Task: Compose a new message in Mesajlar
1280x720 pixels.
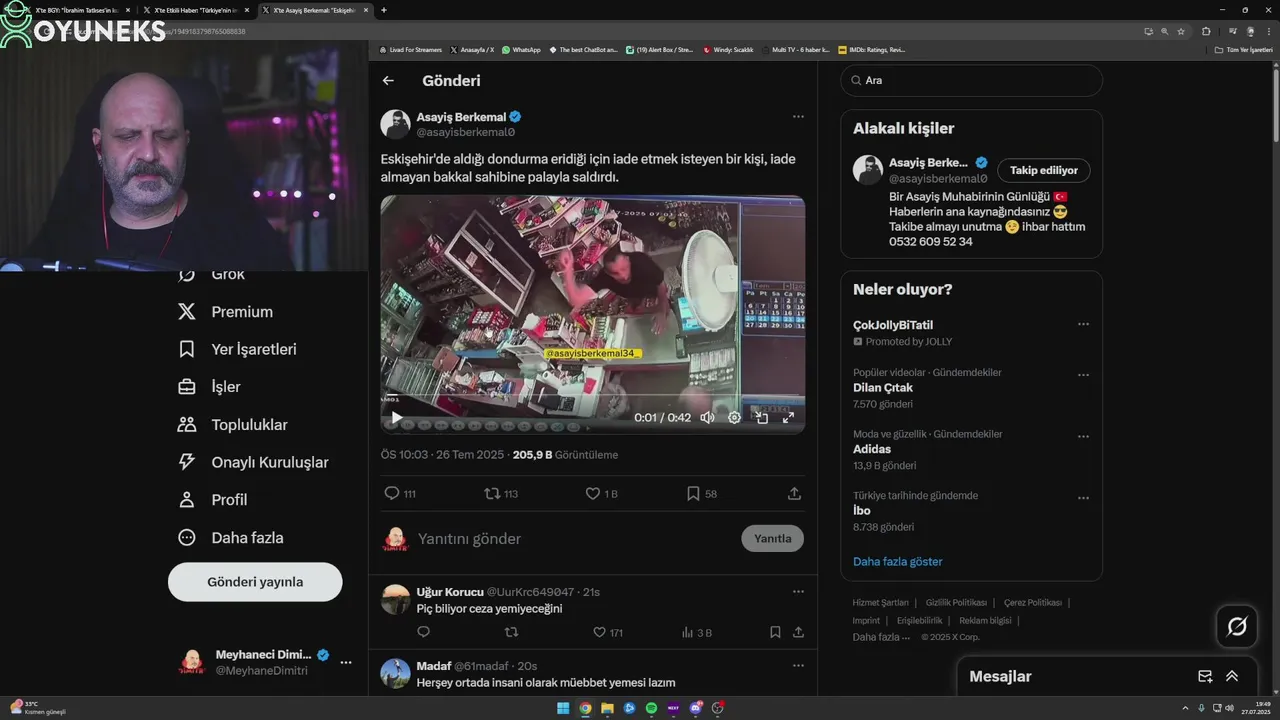Action: pos(1205,677)
